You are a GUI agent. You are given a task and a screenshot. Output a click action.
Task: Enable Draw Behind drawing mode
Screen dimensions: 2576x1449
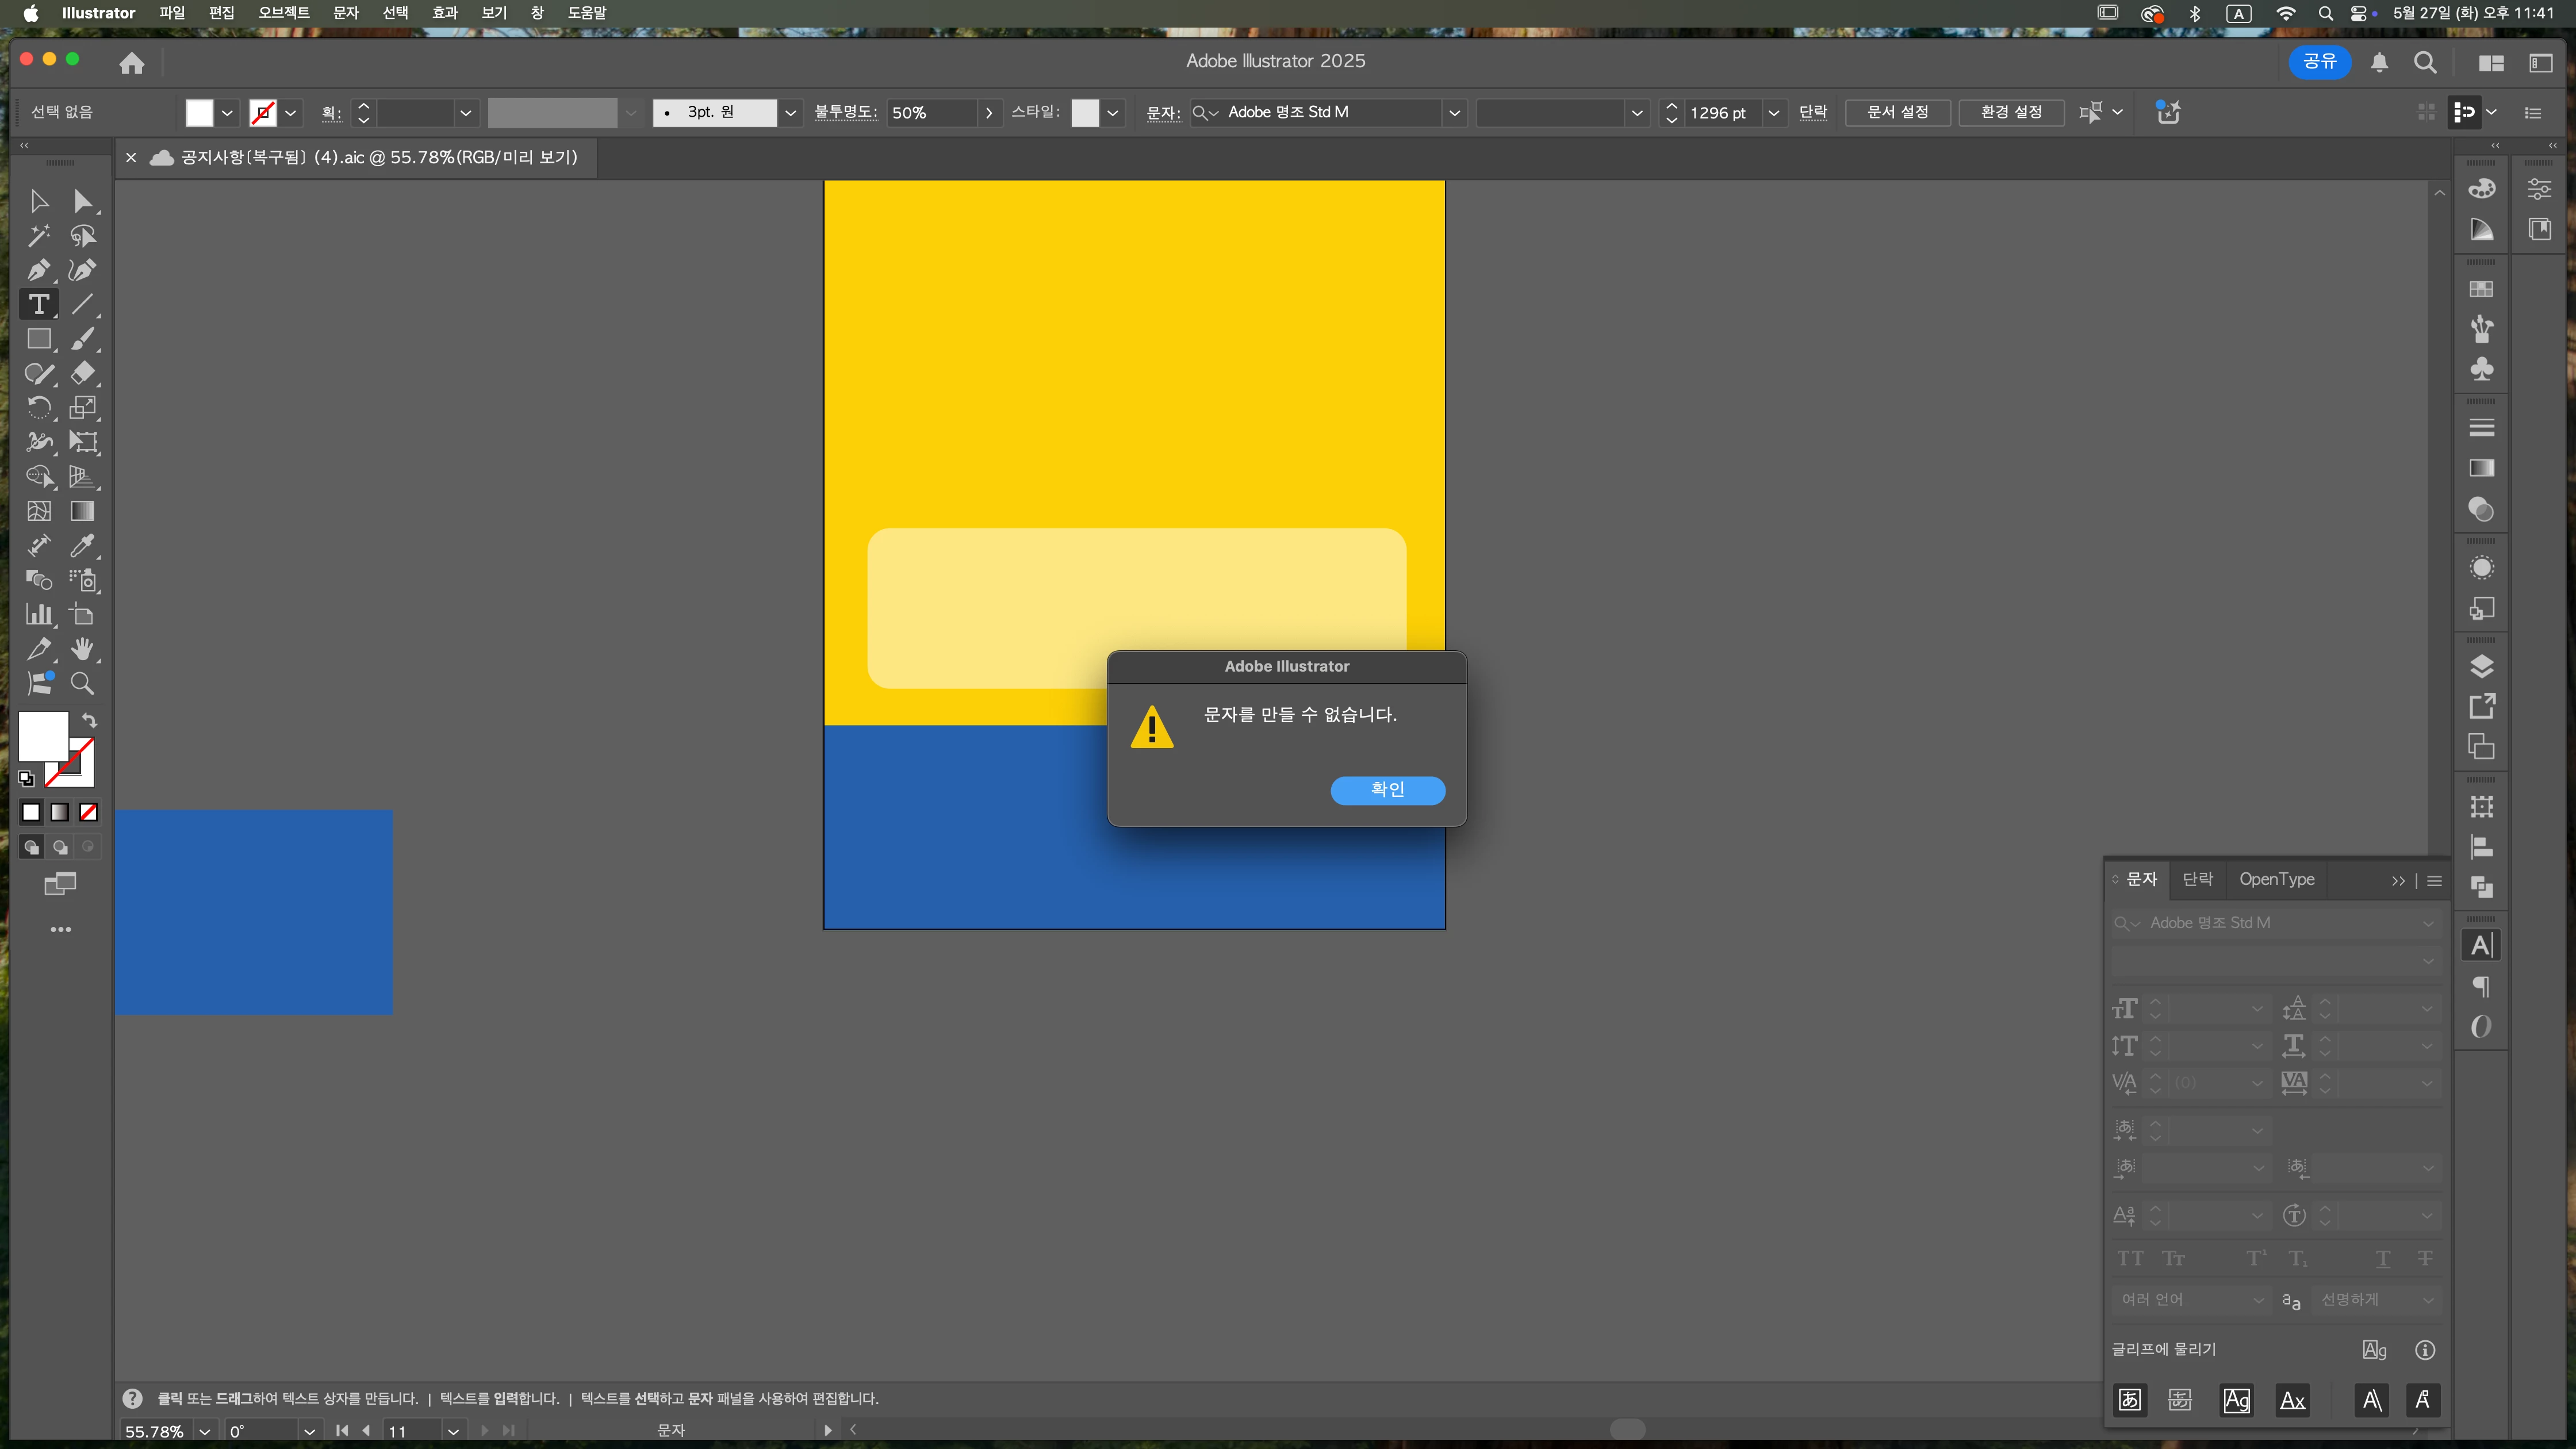click(60, 847)
